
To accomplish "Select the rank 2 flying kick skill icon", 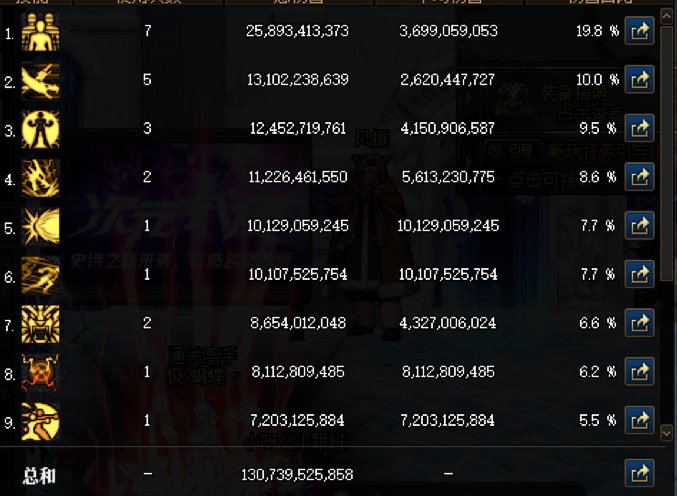I will (41, 81).
